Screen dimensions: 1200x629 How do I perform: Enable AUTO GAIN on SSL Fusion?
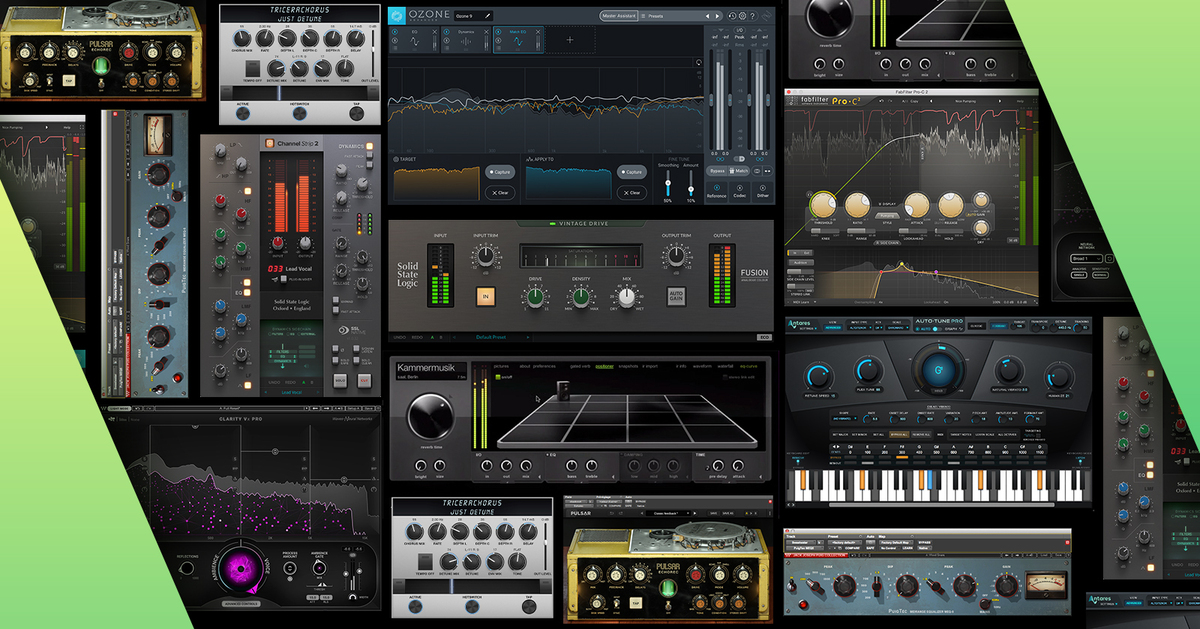(677, 297)
